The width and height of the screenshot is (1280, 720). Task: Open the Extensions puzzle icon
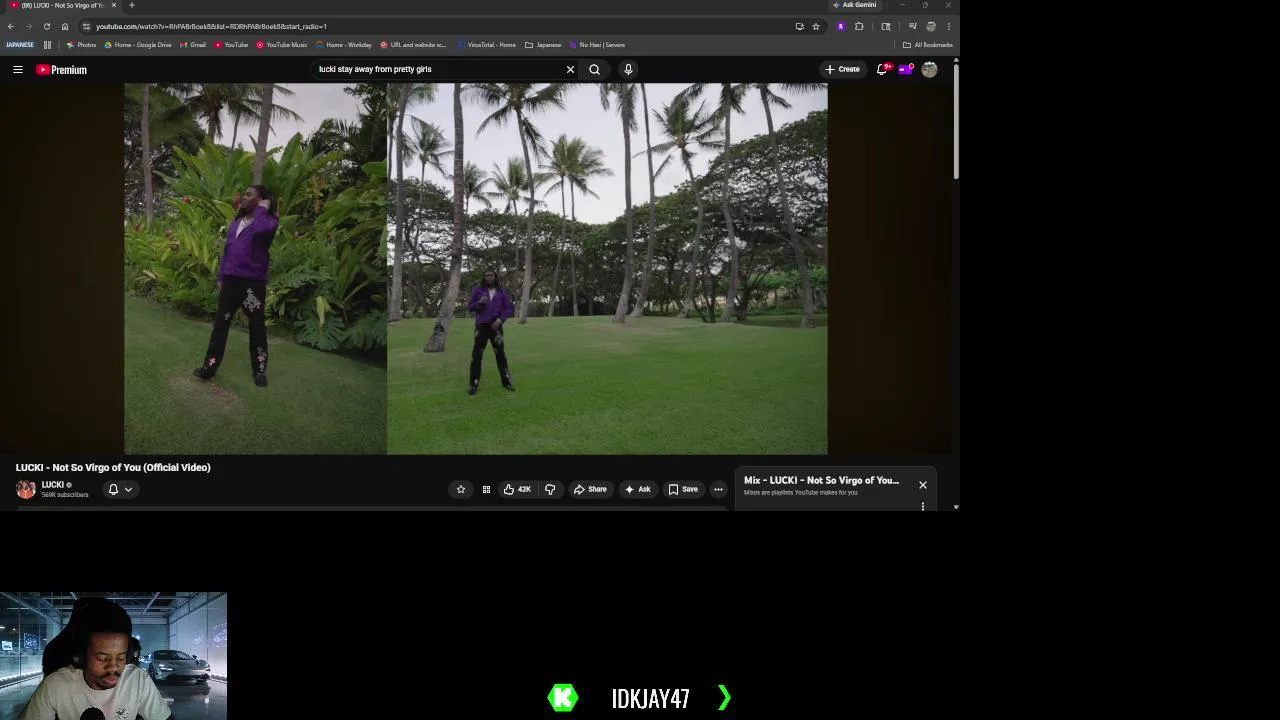(859, 26)
